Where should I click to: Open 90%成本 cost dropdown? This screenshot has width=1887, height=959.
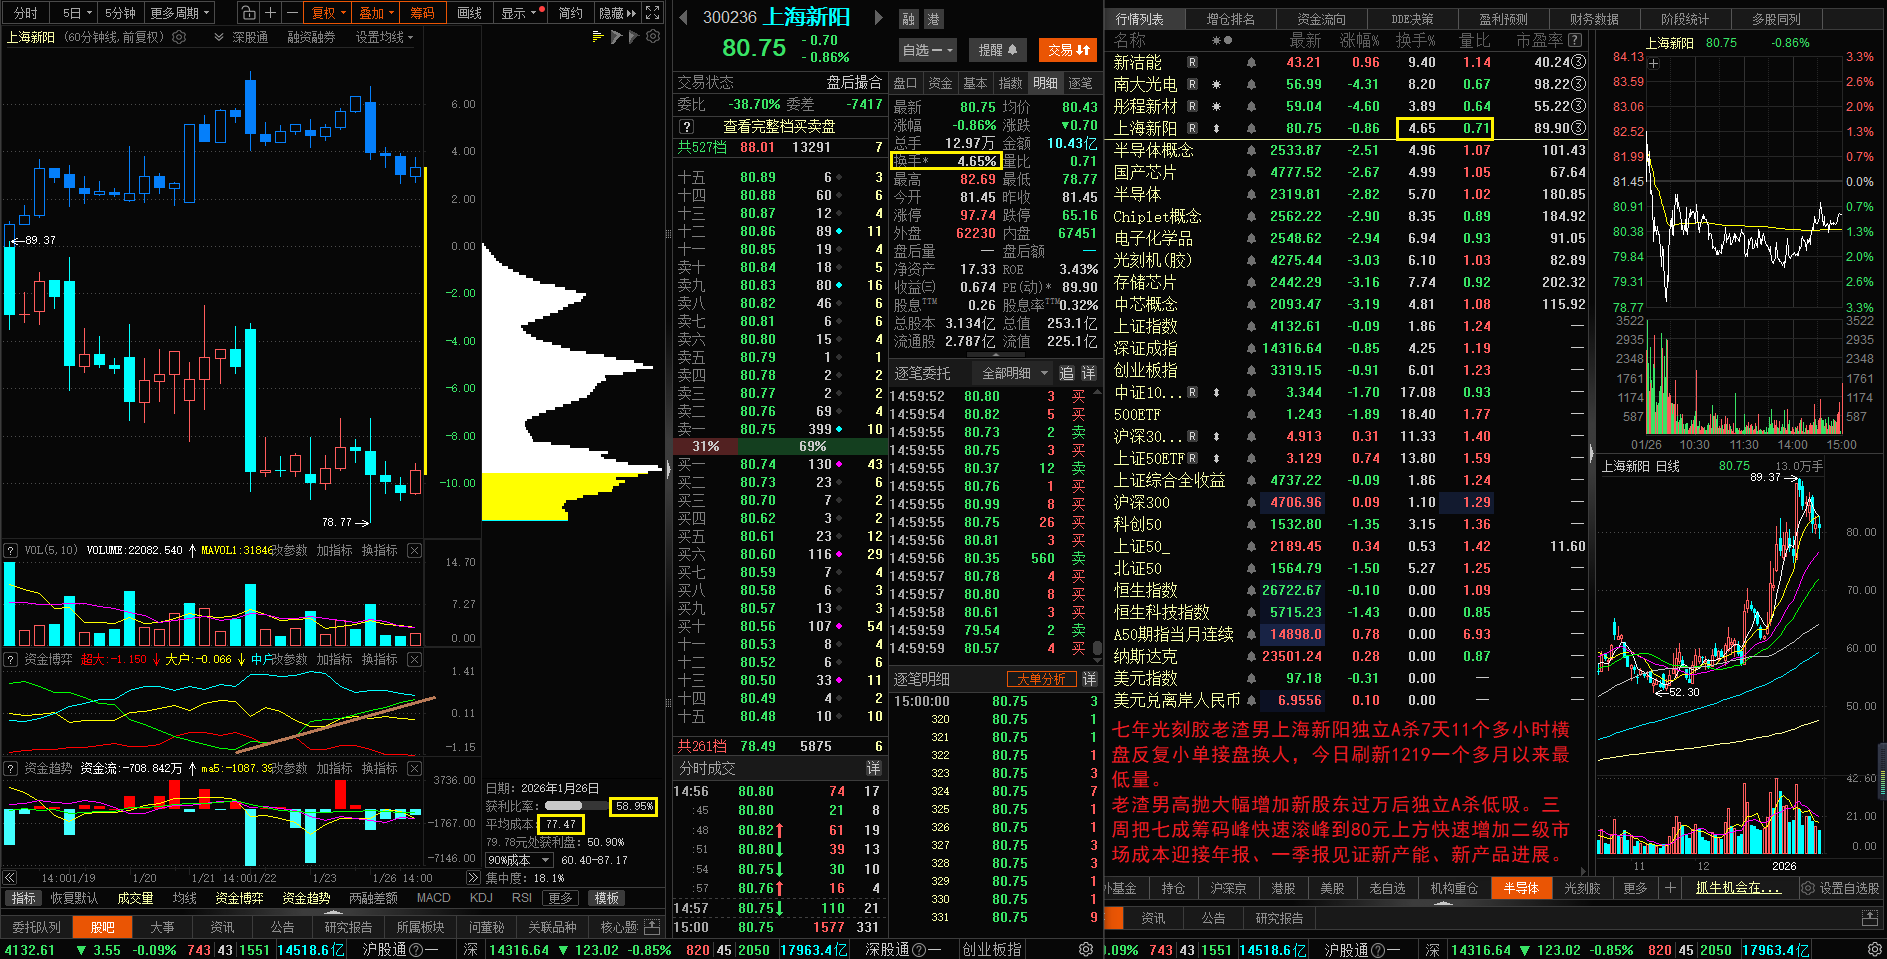(x=519, y=860)
